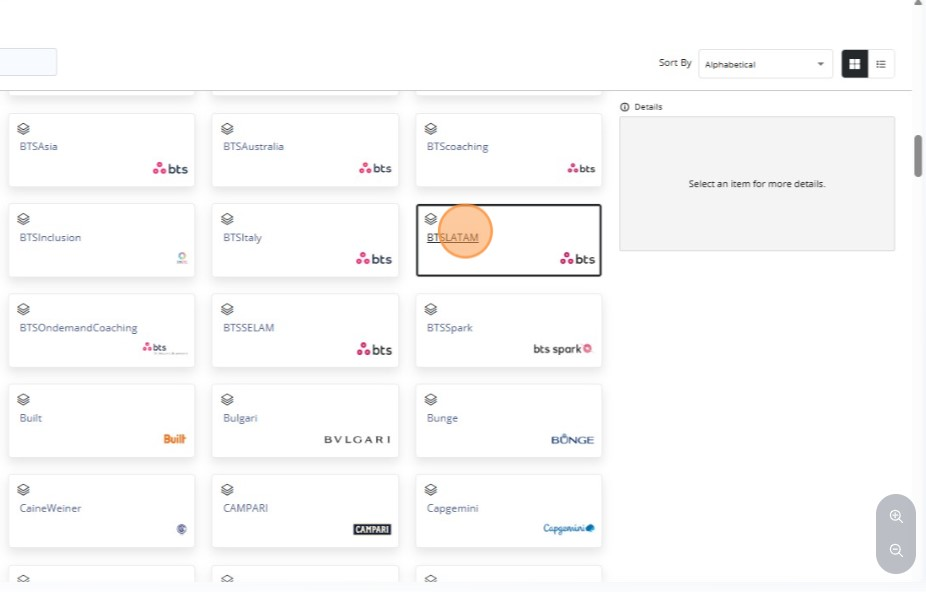
Task: Click the layers icon on BTSInclusion card
Action: 23,219
